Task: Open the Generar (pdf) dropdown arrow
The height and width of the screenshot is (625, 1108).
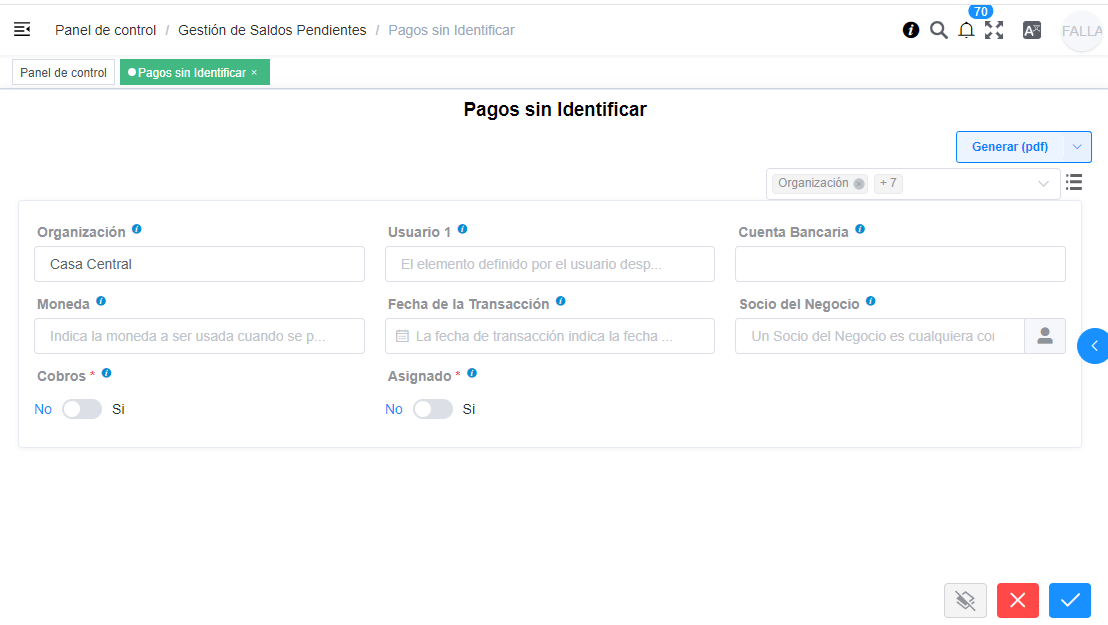Action: [x=1078, y=146]
